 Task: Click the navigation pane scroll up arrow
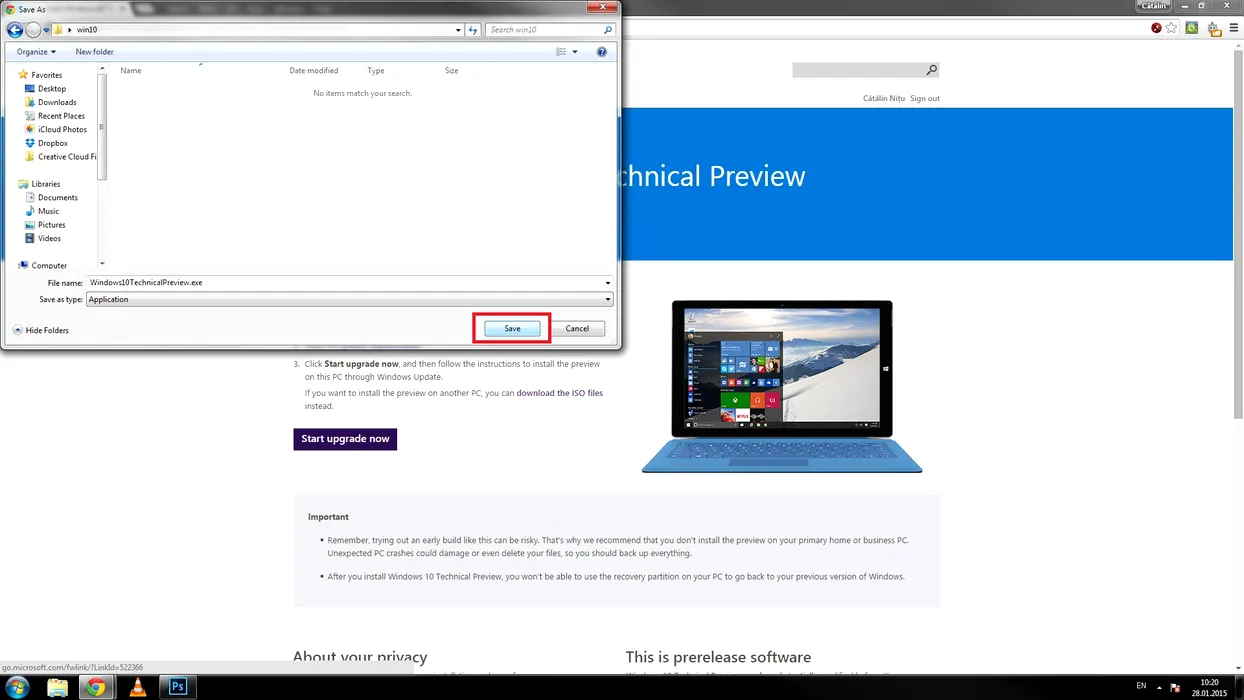[102, 69]
